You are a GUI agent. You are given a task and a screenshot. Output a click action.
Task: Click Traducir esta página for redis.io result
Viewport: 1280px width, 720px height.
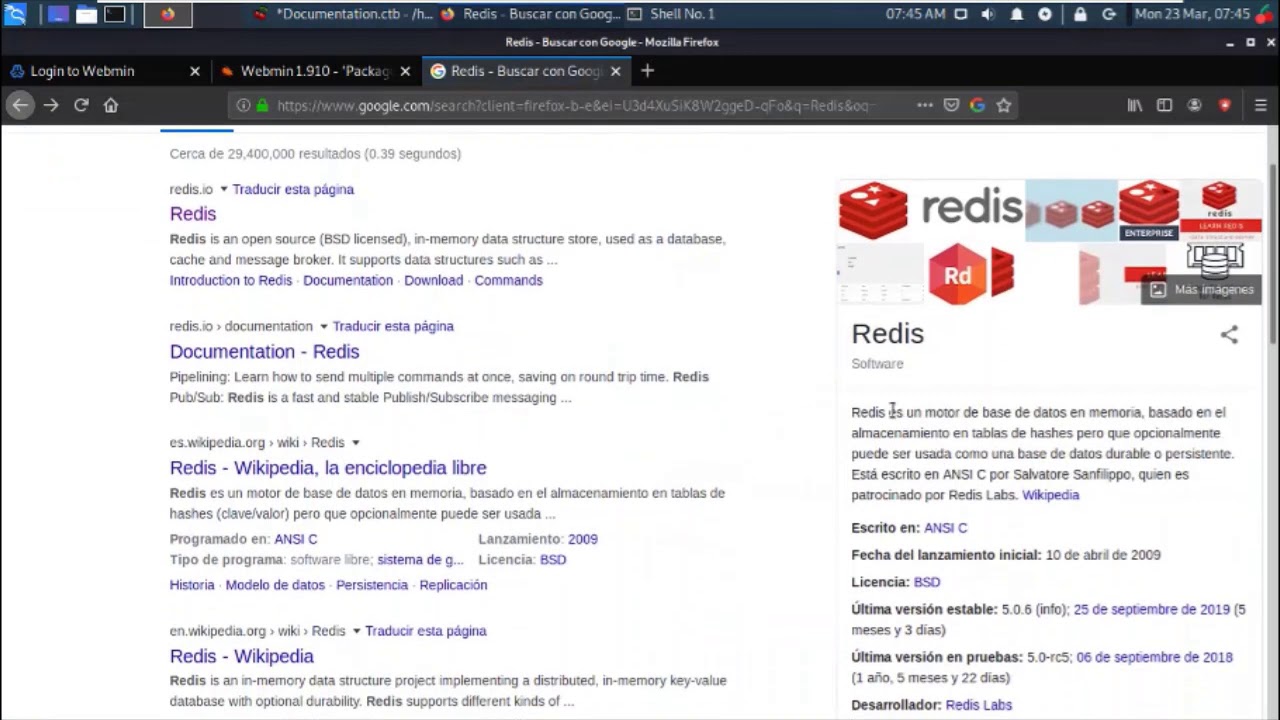click(x=293, y=189)
